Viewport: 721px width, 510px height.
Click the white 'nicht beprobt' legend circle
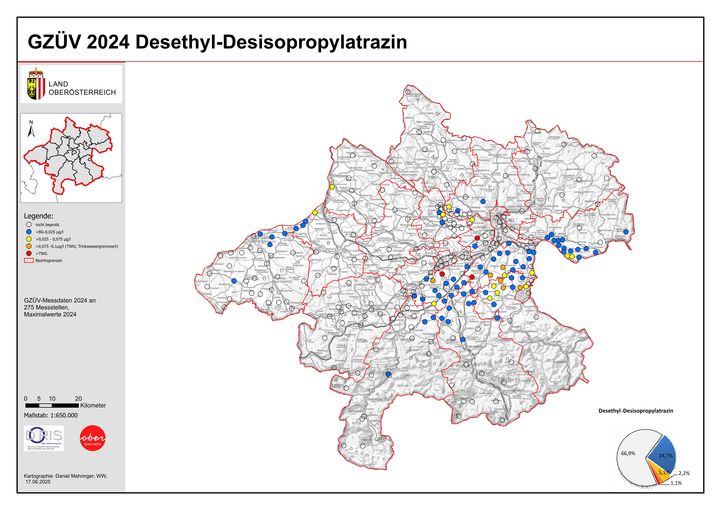(x=27, y=225)
